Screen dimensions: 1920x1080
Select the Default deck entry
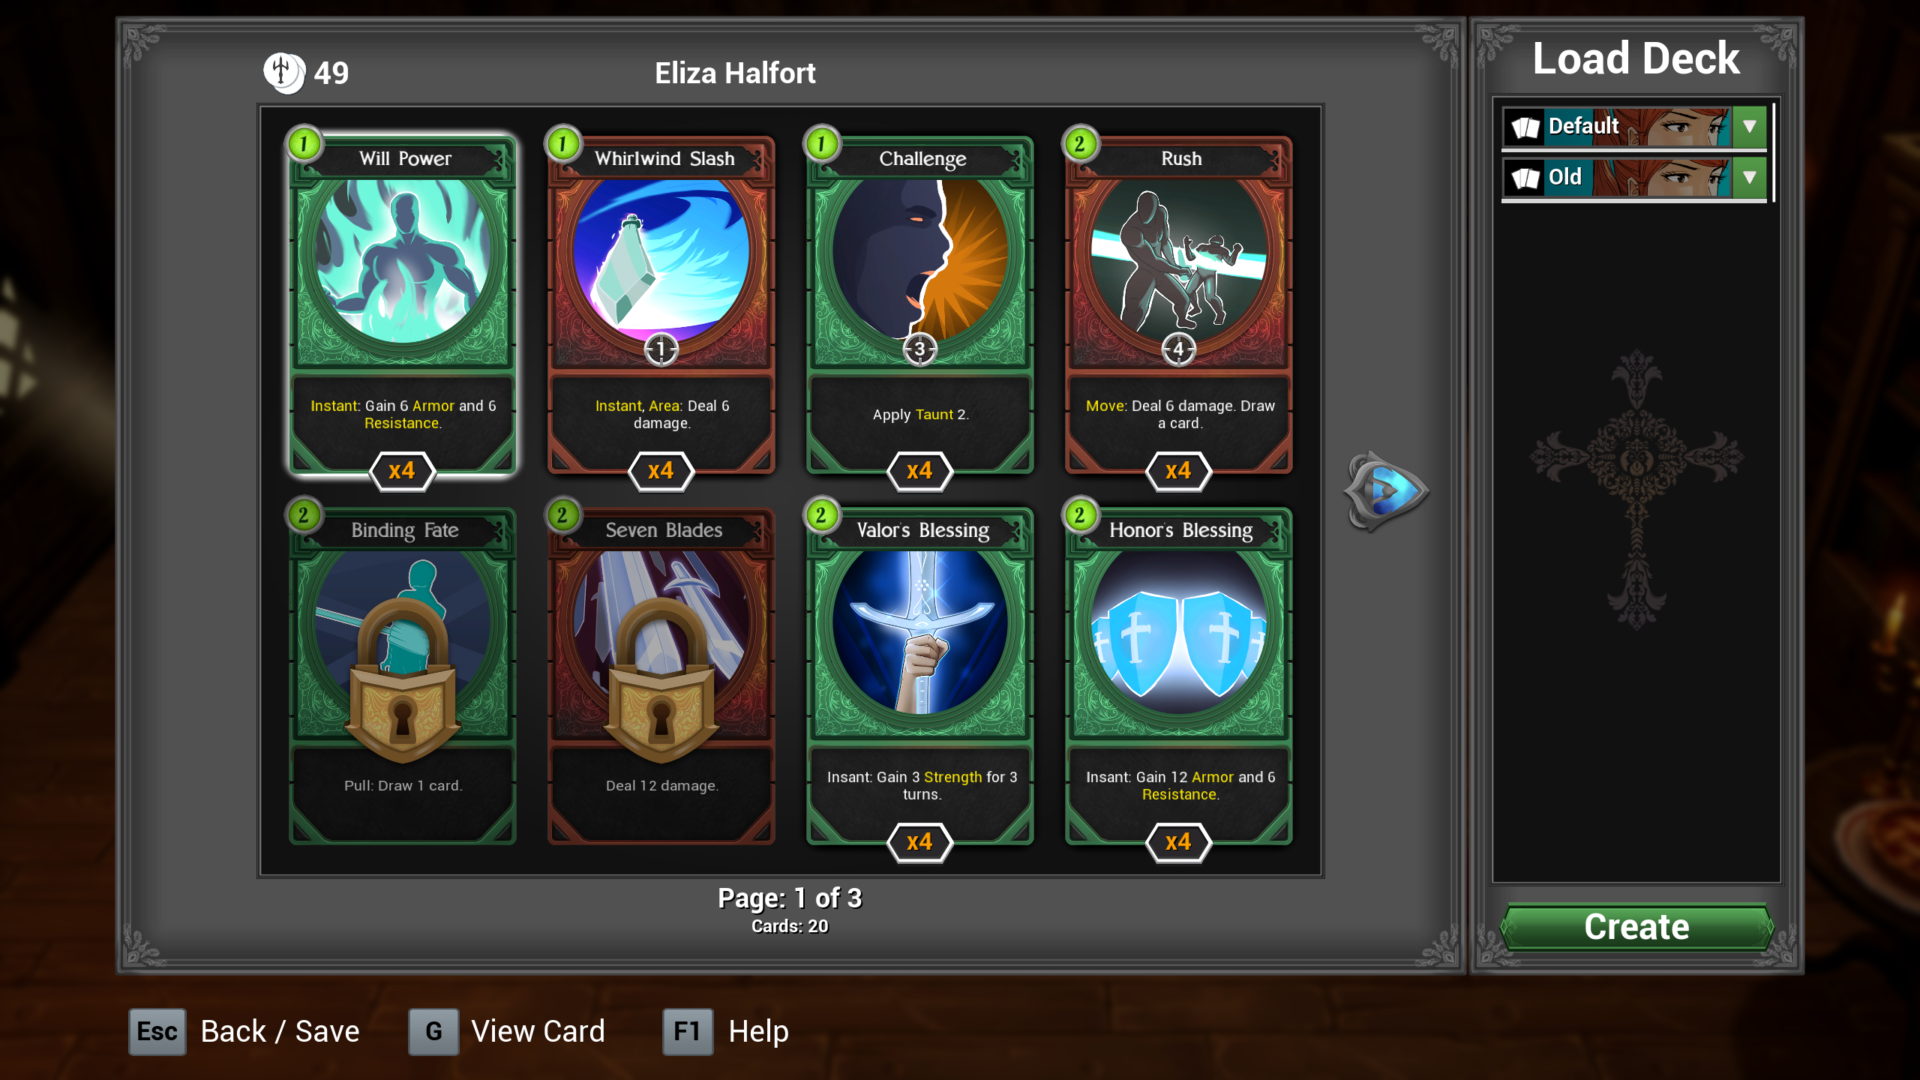[x=1635, y=127]
